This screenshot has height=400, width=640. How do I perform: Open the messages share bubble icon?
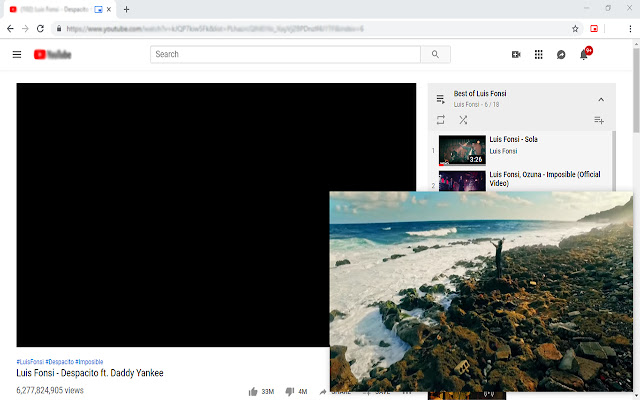pos(561,54)
